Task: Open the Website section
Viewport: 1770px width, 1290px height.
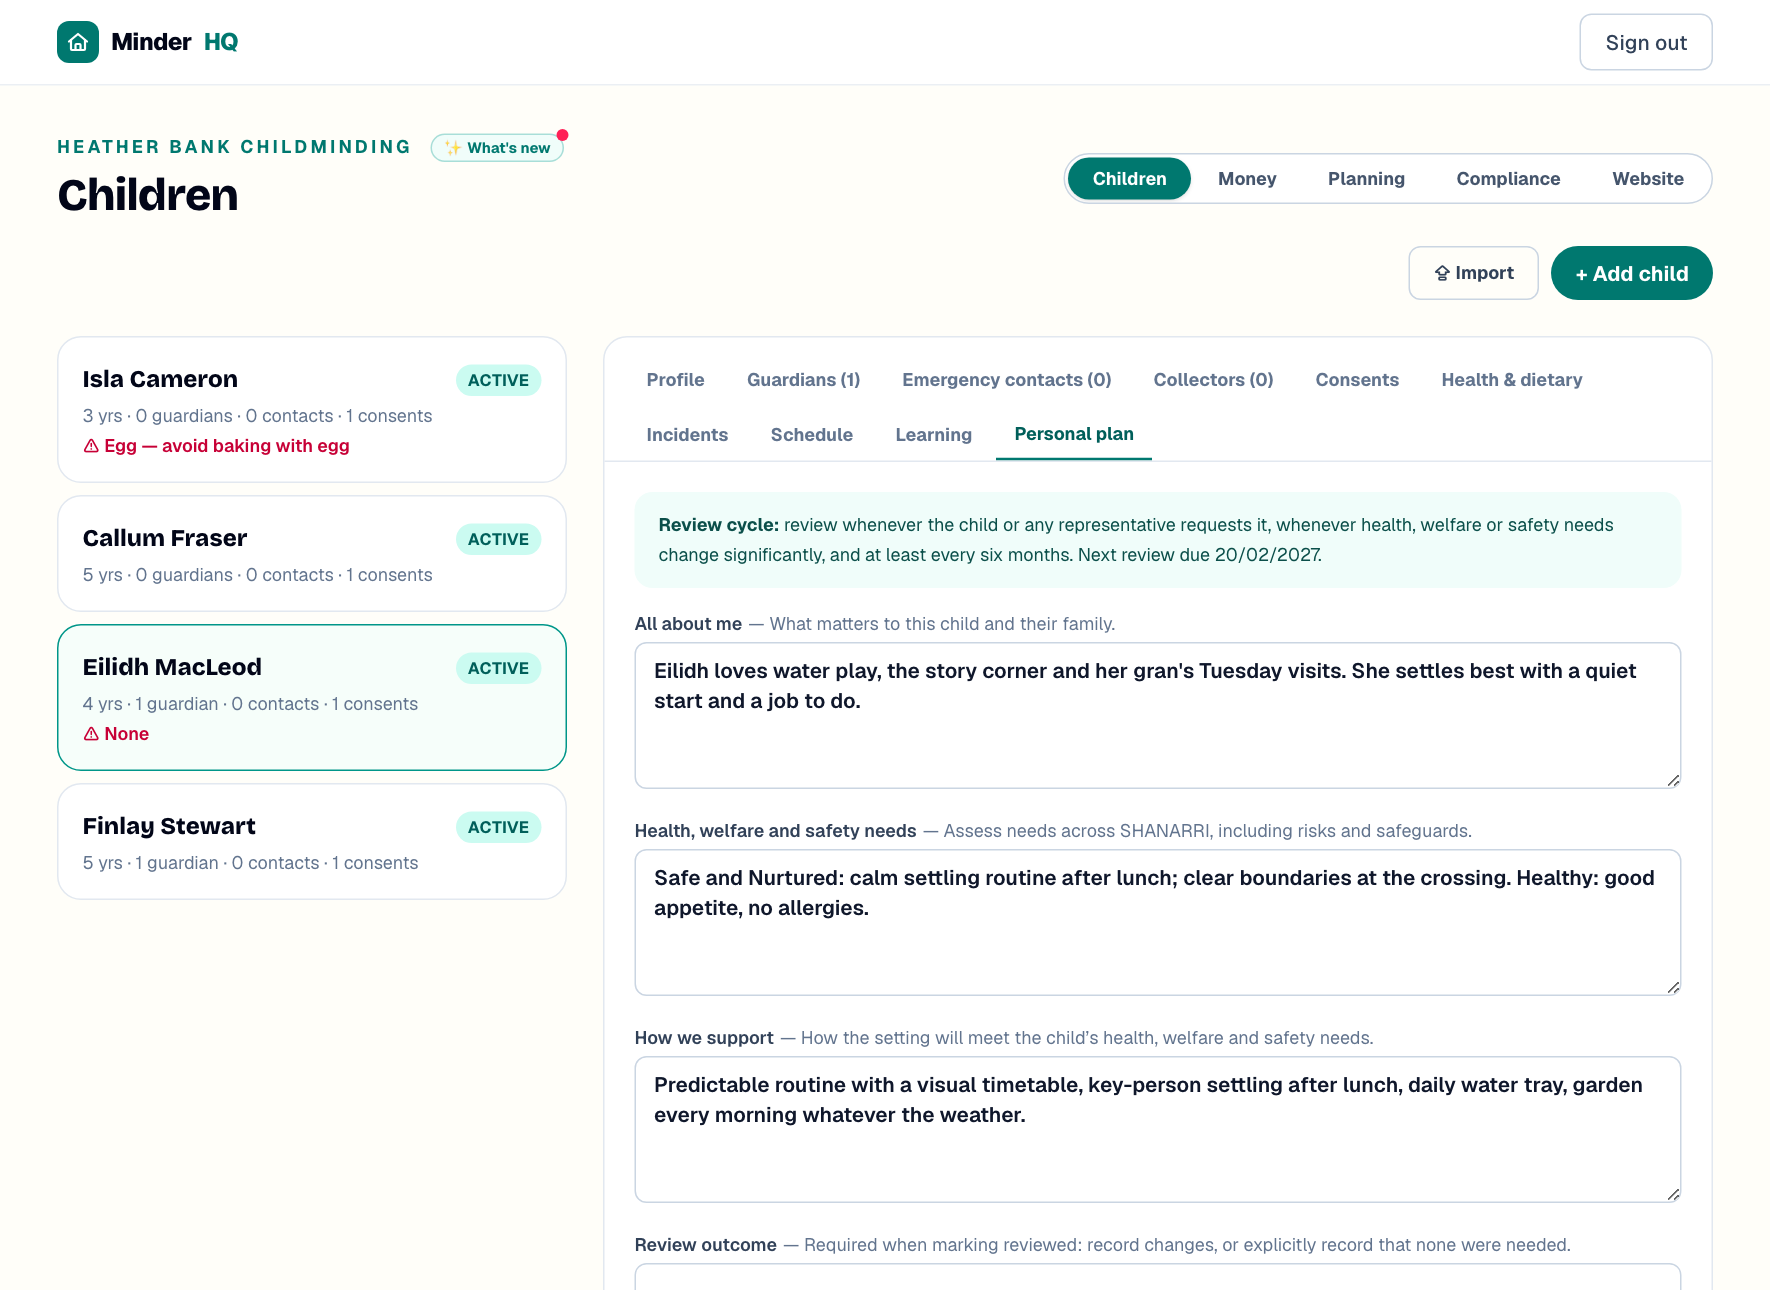Action: (1648, 179)
